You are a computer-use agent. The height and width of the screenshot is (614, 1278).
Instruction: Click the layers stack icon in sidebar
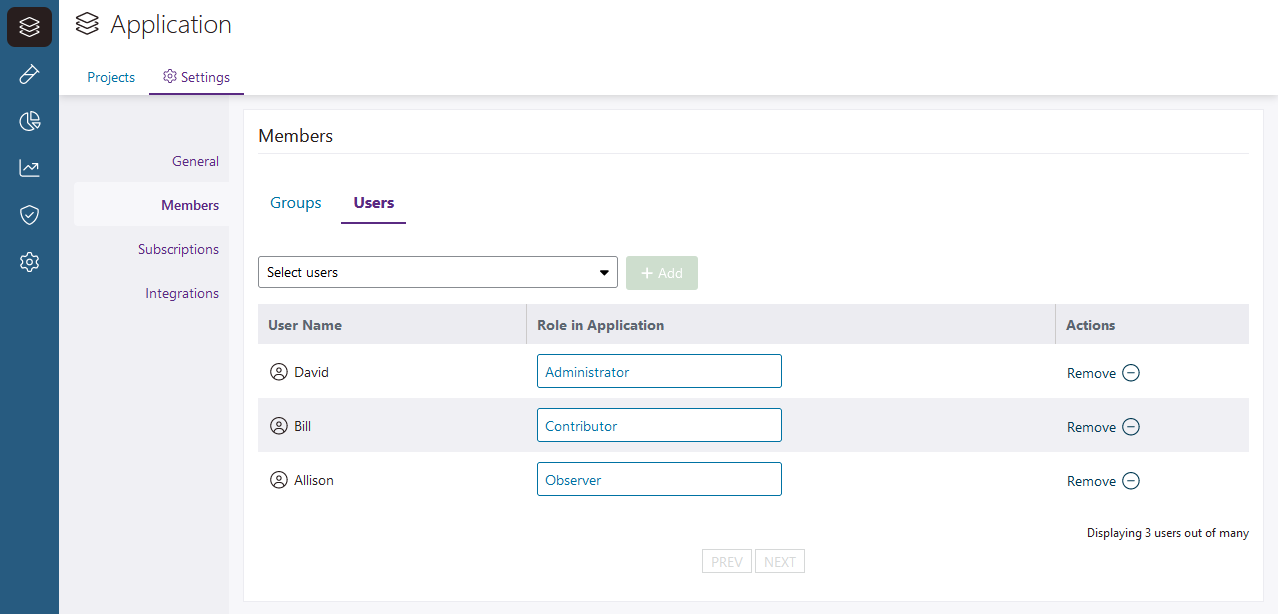29,27
